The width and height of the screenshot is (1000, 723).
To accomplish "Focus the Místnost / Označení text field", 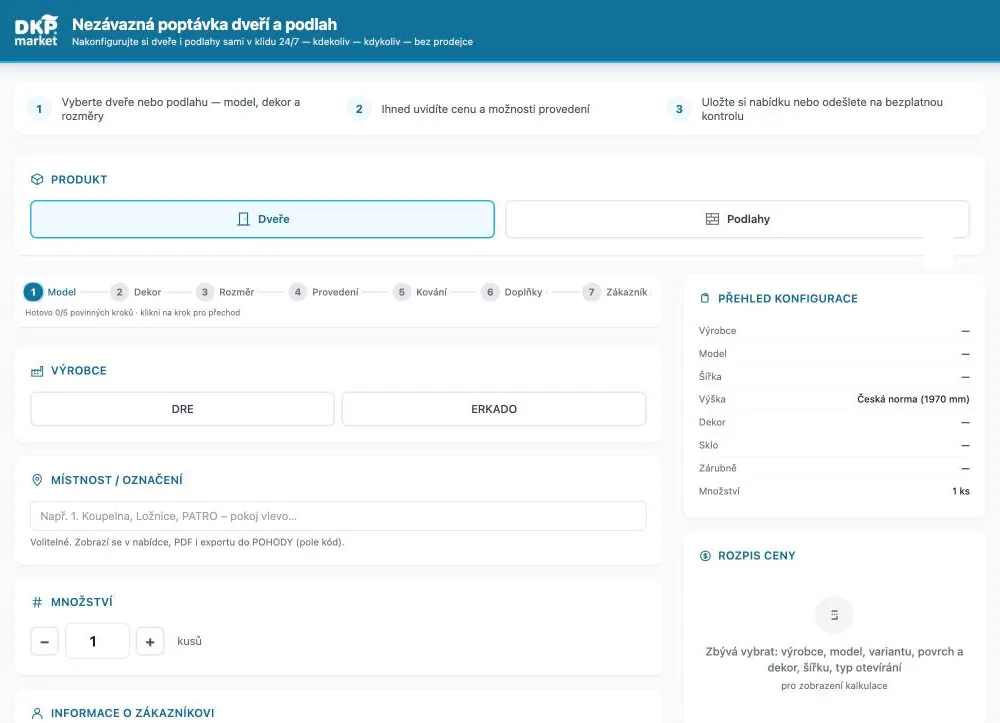I will coord(338,516).
